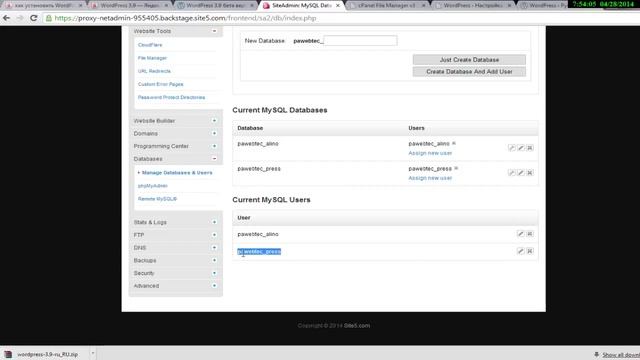Close the SiteAdmin MySQL tab
Image resolution: width=640 pixels, height=360 pixels.
pyautogui.click(x=338, y=6)
